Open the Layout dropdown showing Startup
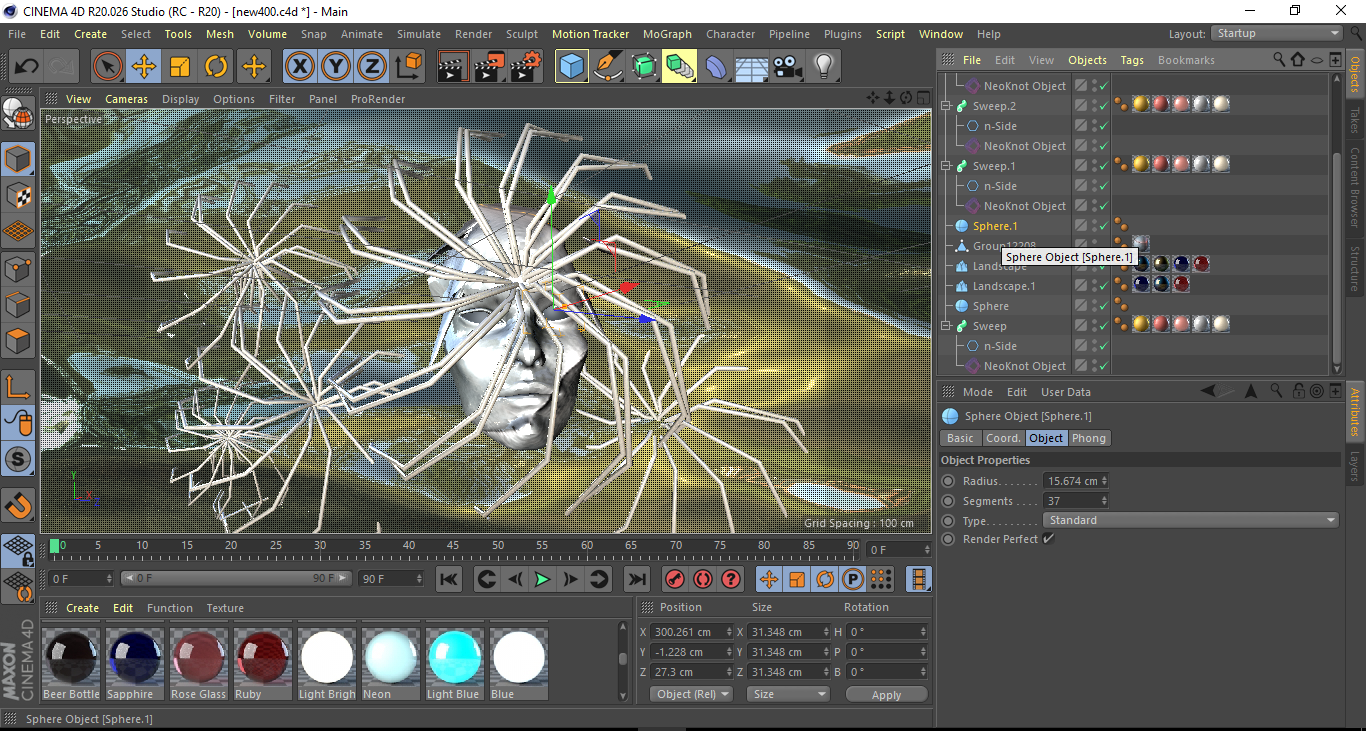The height and width of the screenshot is (731, 1366). pos(1277,33)
